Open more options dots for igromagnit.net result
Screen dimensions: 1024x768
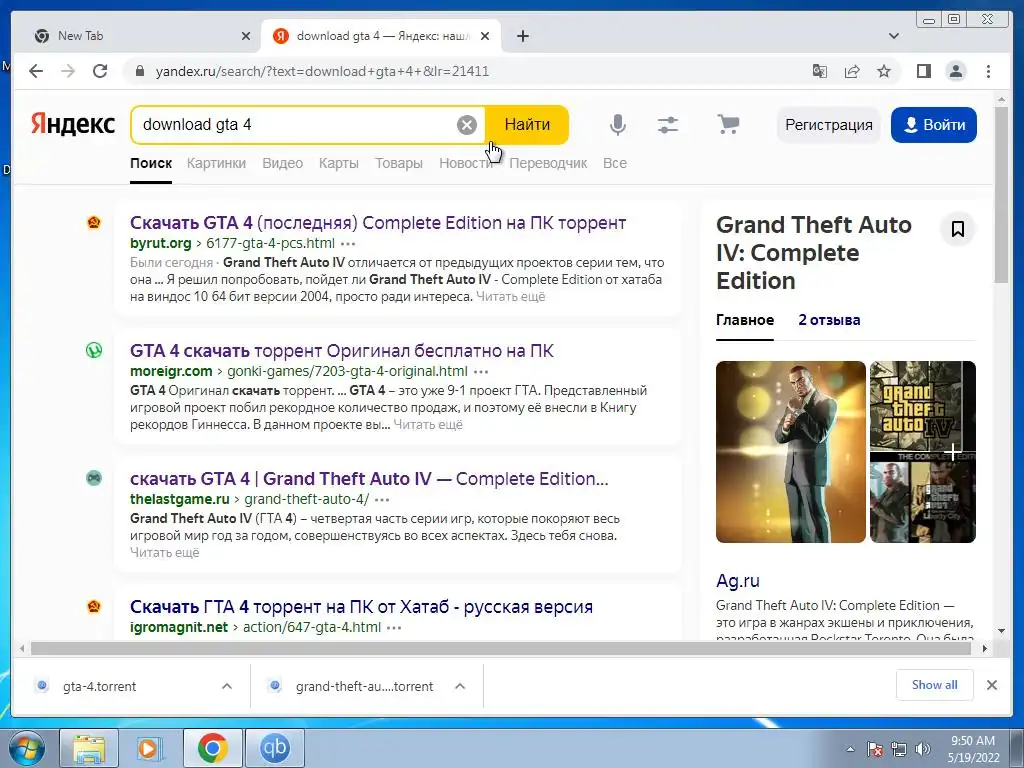(x=394, y=628)
